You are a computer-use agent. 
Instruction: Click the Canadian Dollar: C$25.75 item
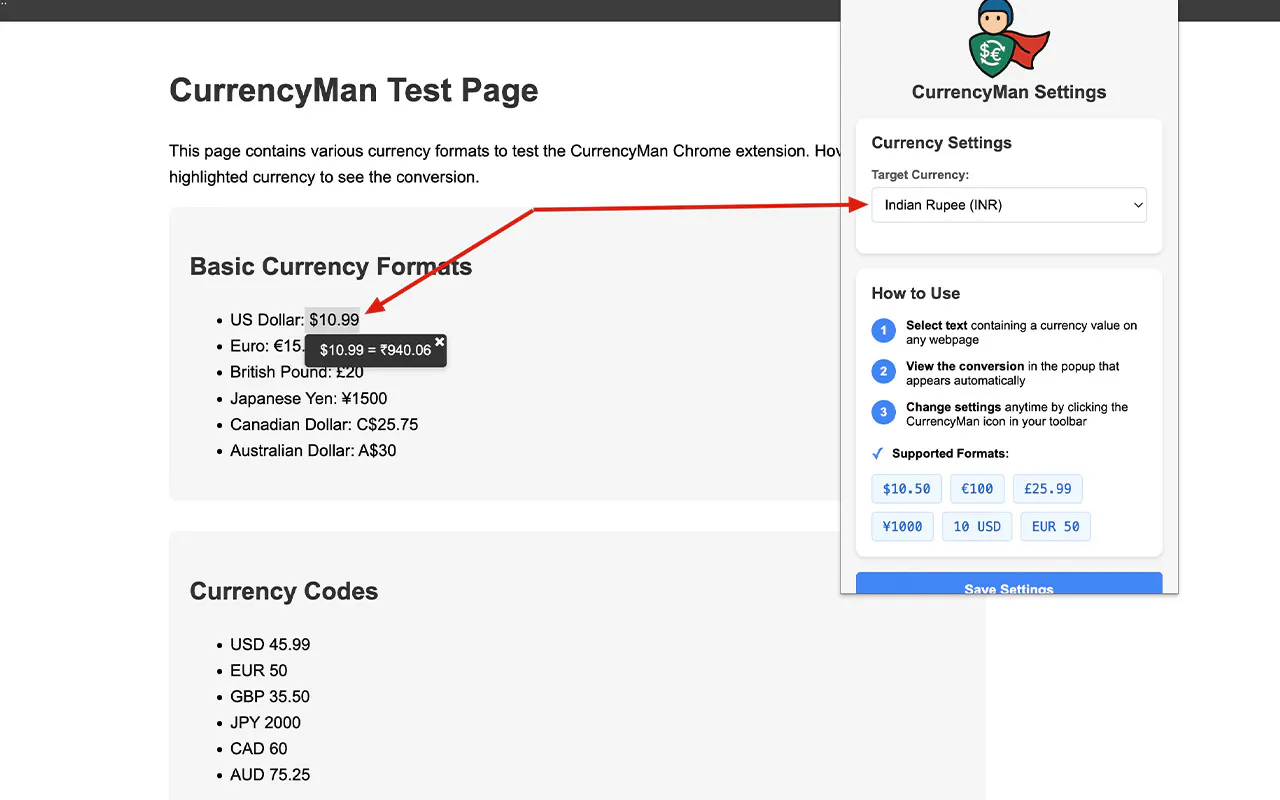click(x=324, y=424)
